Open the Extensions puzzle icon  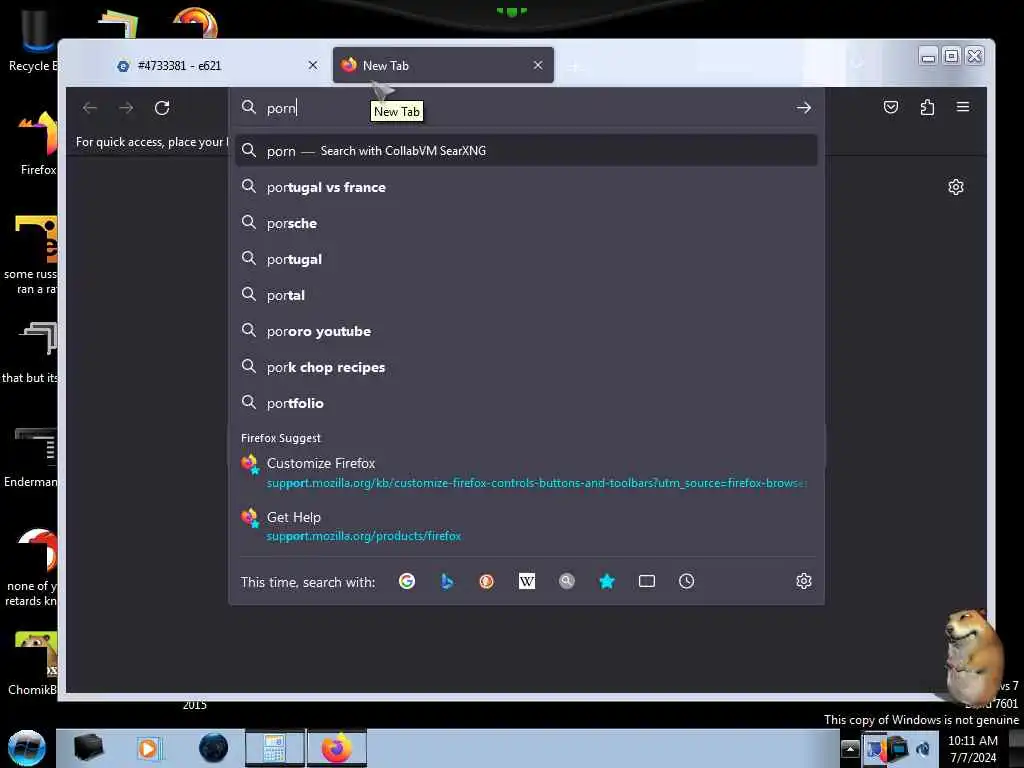point(927,107)
